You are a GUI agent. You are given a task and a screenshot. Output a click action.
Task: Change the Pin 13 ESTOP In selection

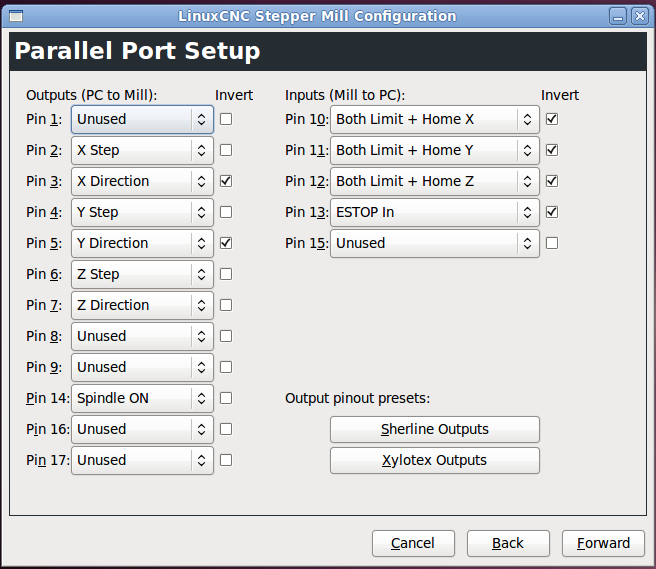click(x=435, y=212)
